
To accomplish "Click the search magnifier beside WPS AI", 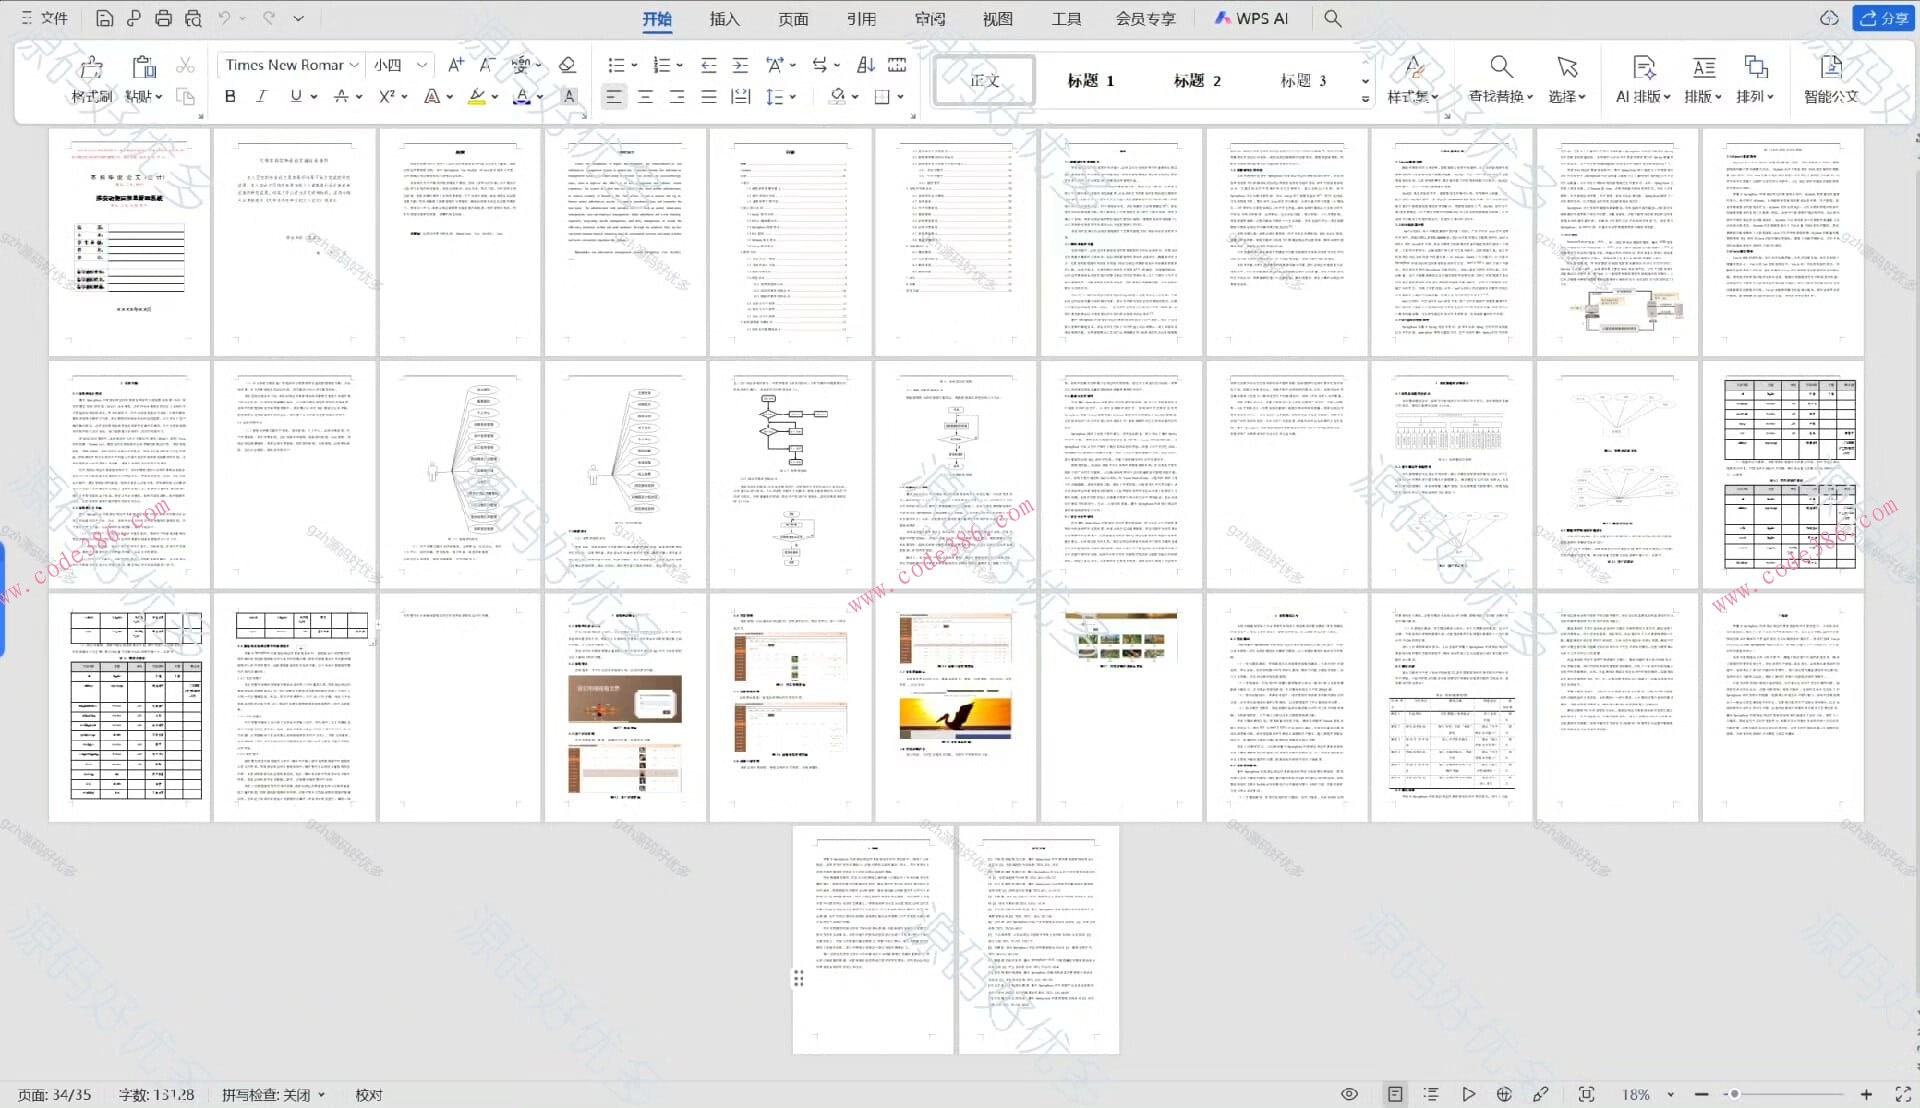I will click(1332, 18).
